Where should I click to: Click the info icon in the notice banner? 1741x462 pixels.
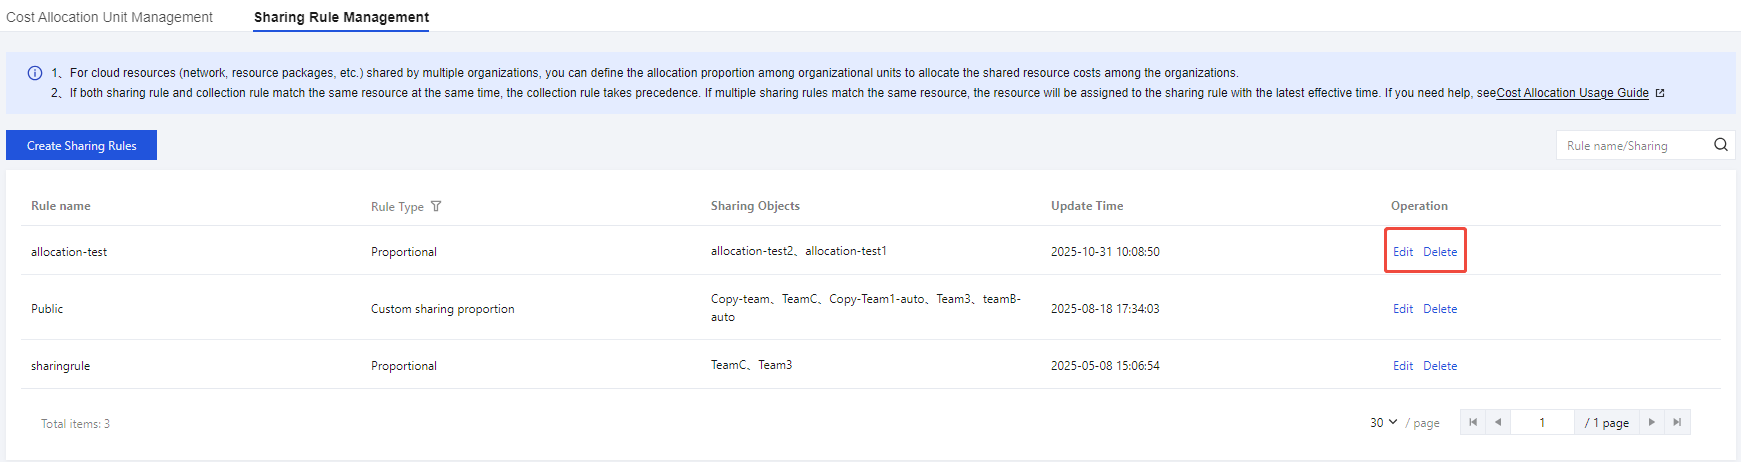click(x=35, y=73)
